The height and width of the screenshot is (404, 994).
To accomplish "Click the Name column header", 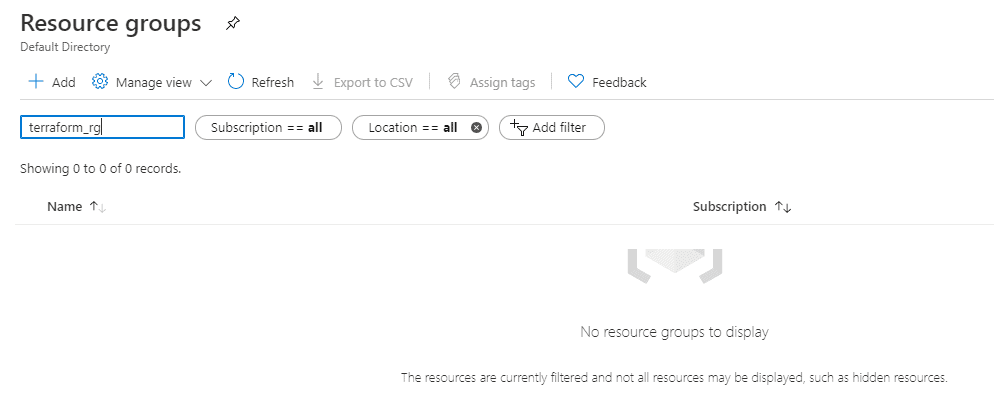I will (x=64, y=207).
